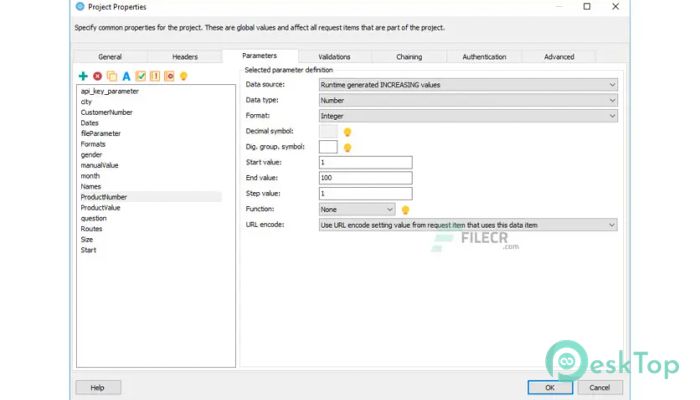
Task: Click the End value input field
Action: 366,178
